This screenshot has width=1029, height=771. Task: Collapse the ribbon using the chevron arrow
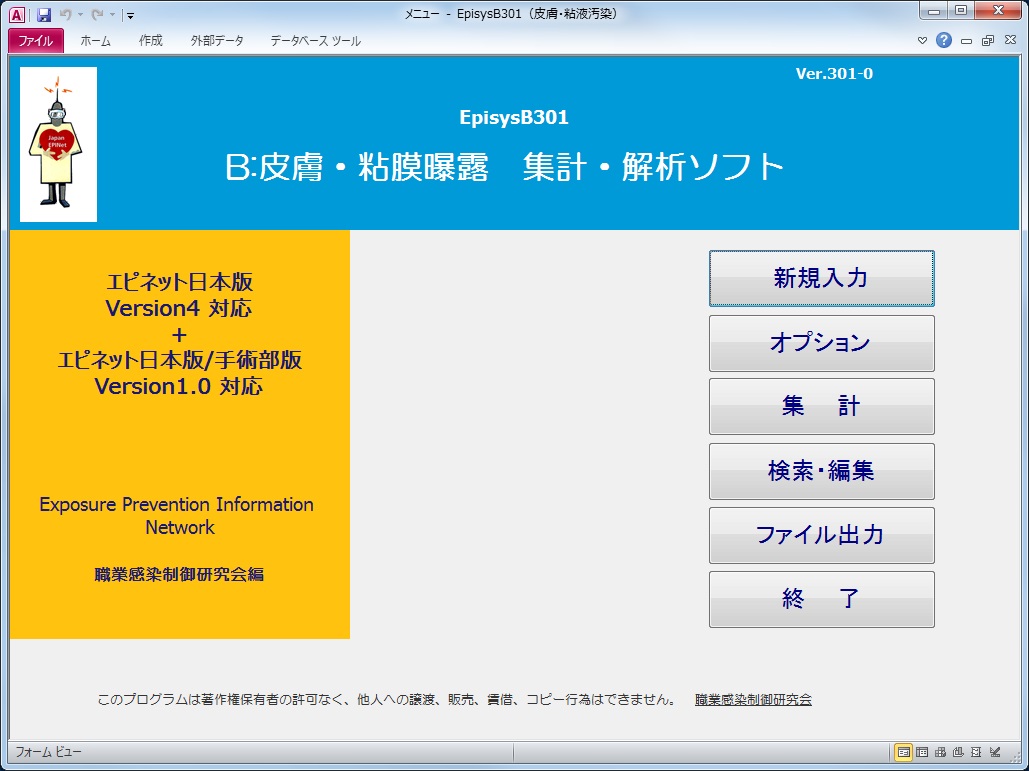tap(923, 41)
